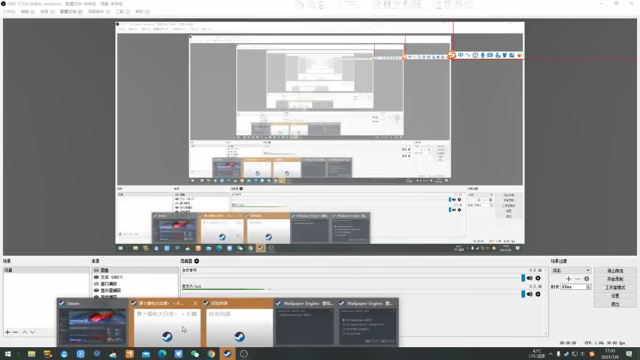The height and width of the screenshot is (360, 640).
Task: Launch Microsoft Edge from the taskbar
Action: point(162,354)
